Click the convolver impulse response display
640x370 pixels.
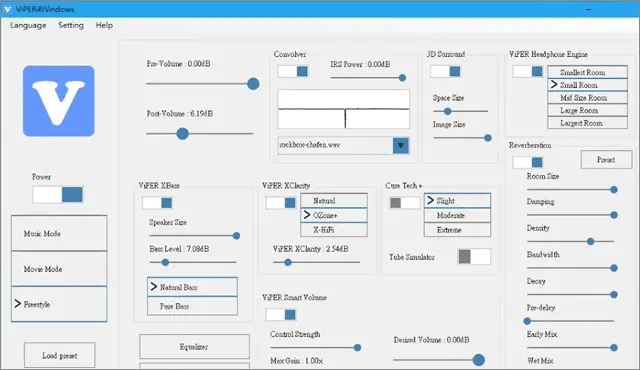[344, 109]
